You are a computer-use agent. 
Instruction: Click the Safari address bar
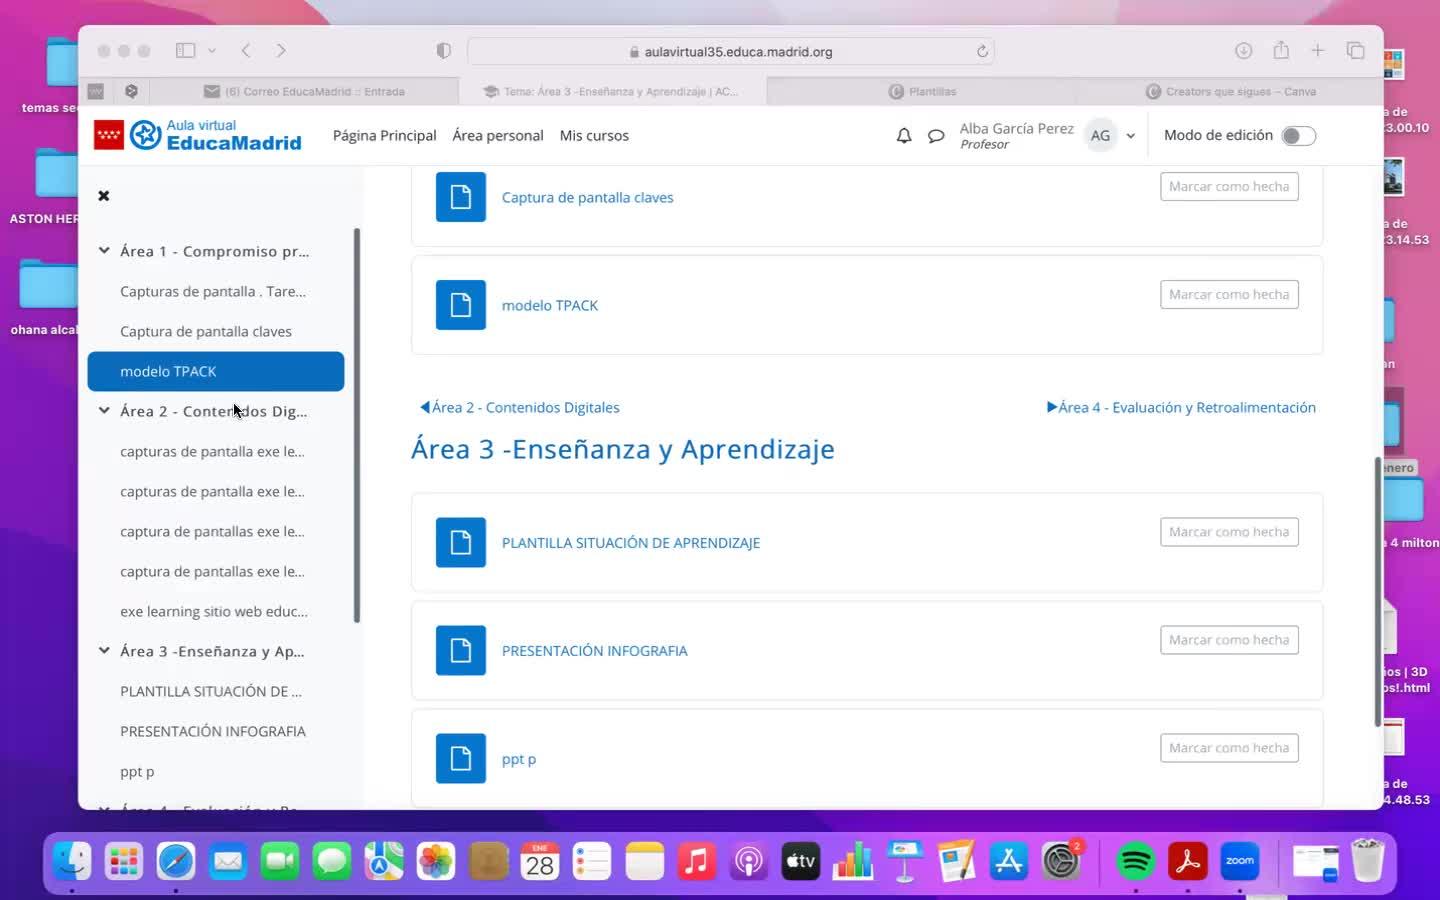[x=730, y=52]
